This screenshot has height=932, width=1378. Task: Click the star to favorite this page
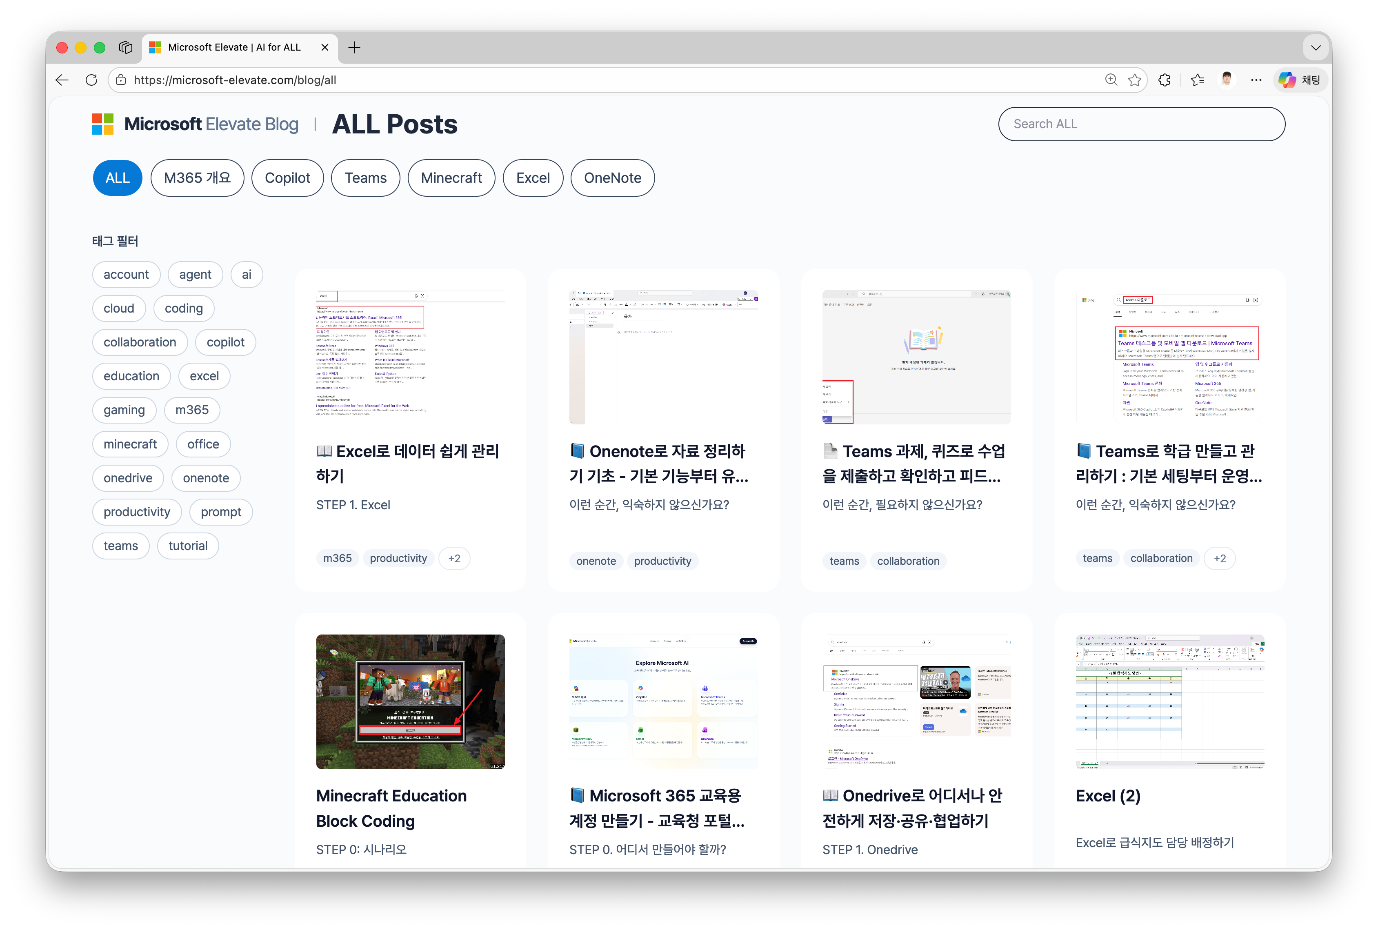[1134, 80]
